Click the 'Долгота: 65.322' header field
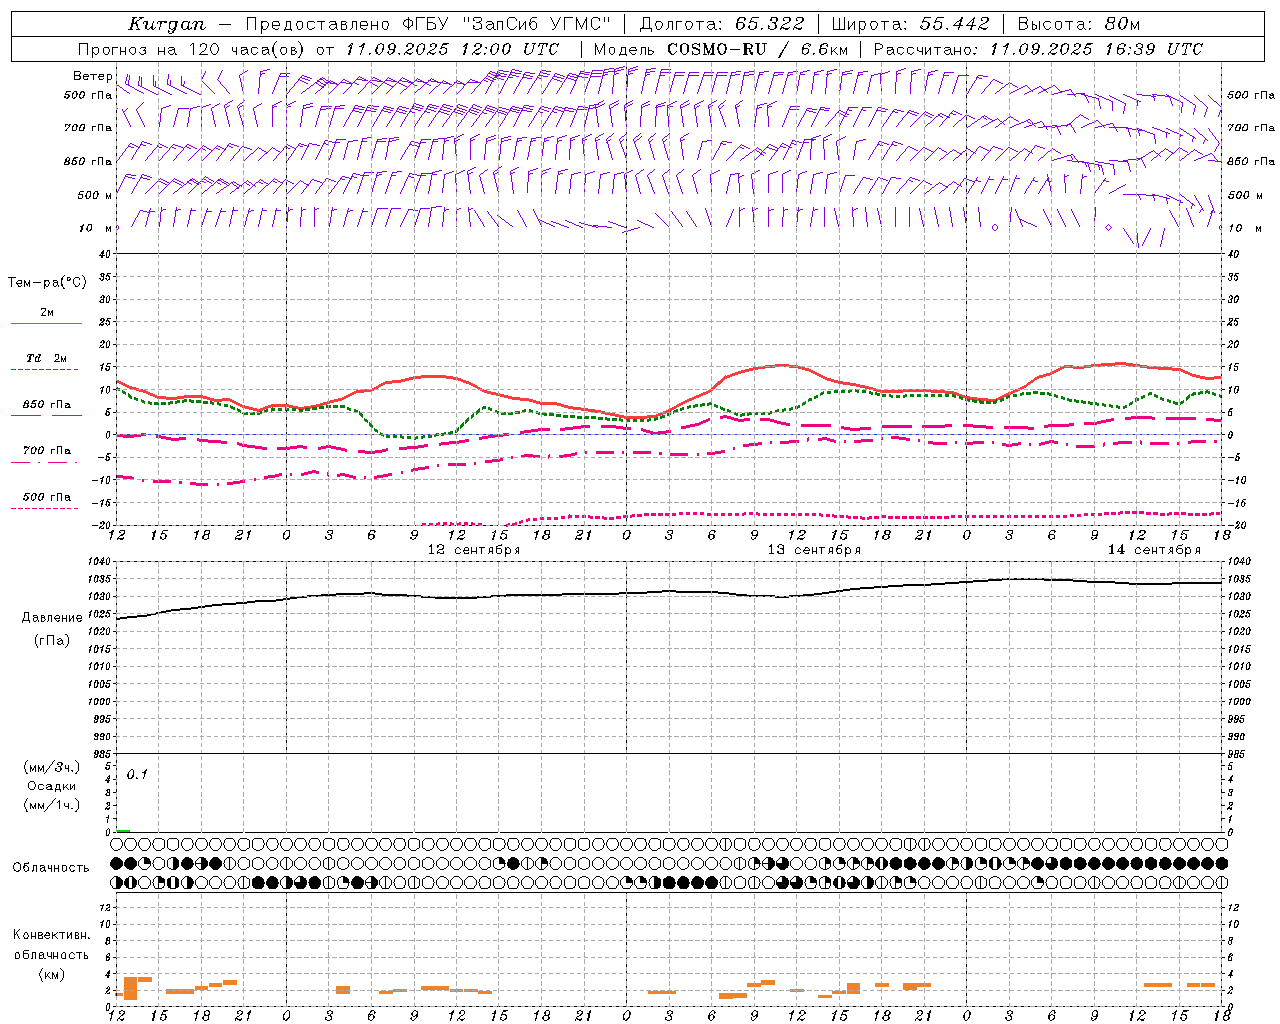The width and height of the screenshot is (1280, 1024). [720, 24]
